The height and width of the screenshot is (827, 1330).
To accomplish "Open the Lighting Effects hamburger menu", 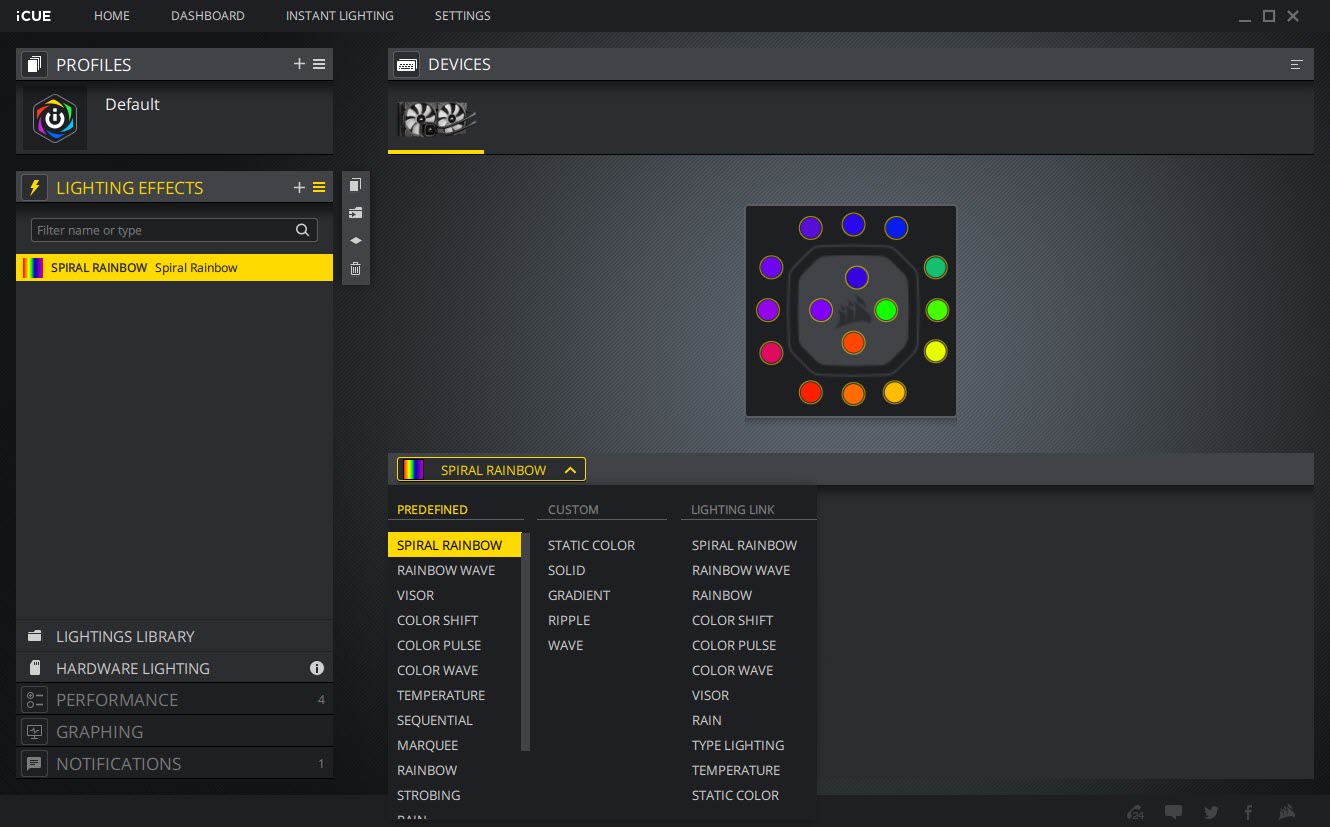I will 319,187.
